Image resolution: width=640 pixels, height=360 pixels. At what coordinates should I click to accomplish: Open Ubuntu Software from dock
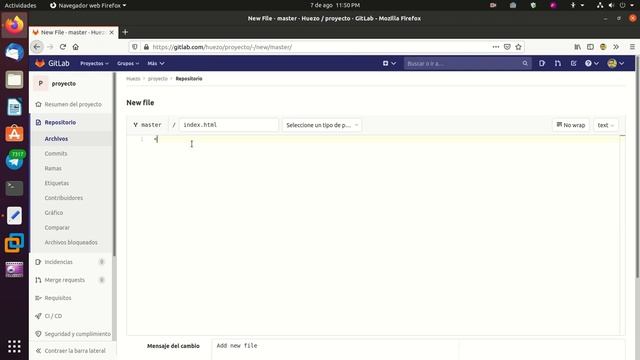(14, 134)
